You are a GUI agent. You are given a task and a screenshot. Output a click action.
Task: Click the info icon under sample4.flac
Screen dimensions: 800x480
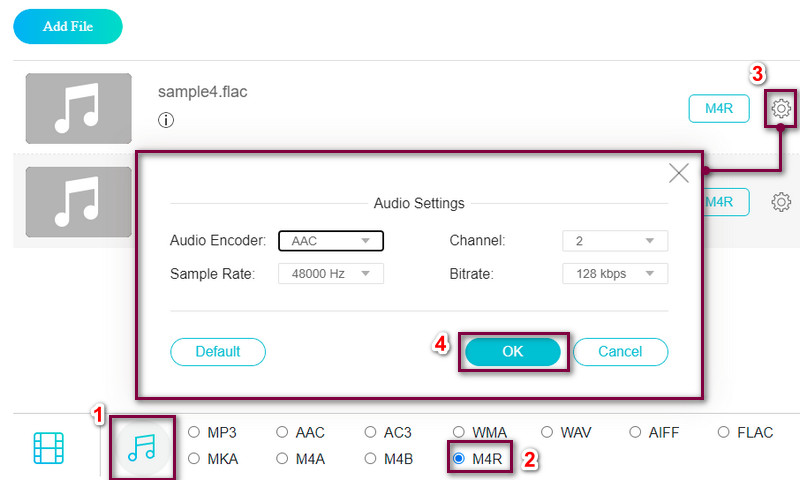pyautogui.click(x=166, y=120)
